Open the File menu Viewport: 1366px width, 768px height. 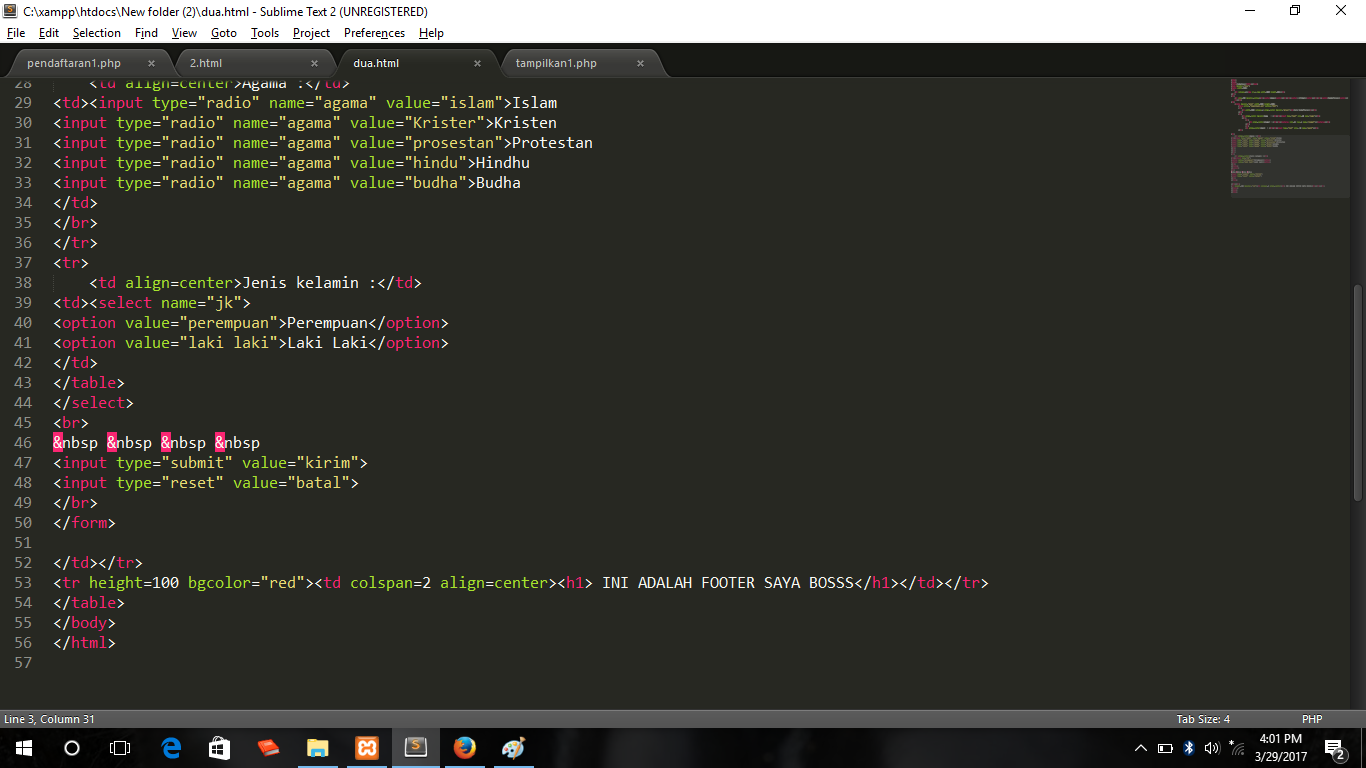[15, 33]
